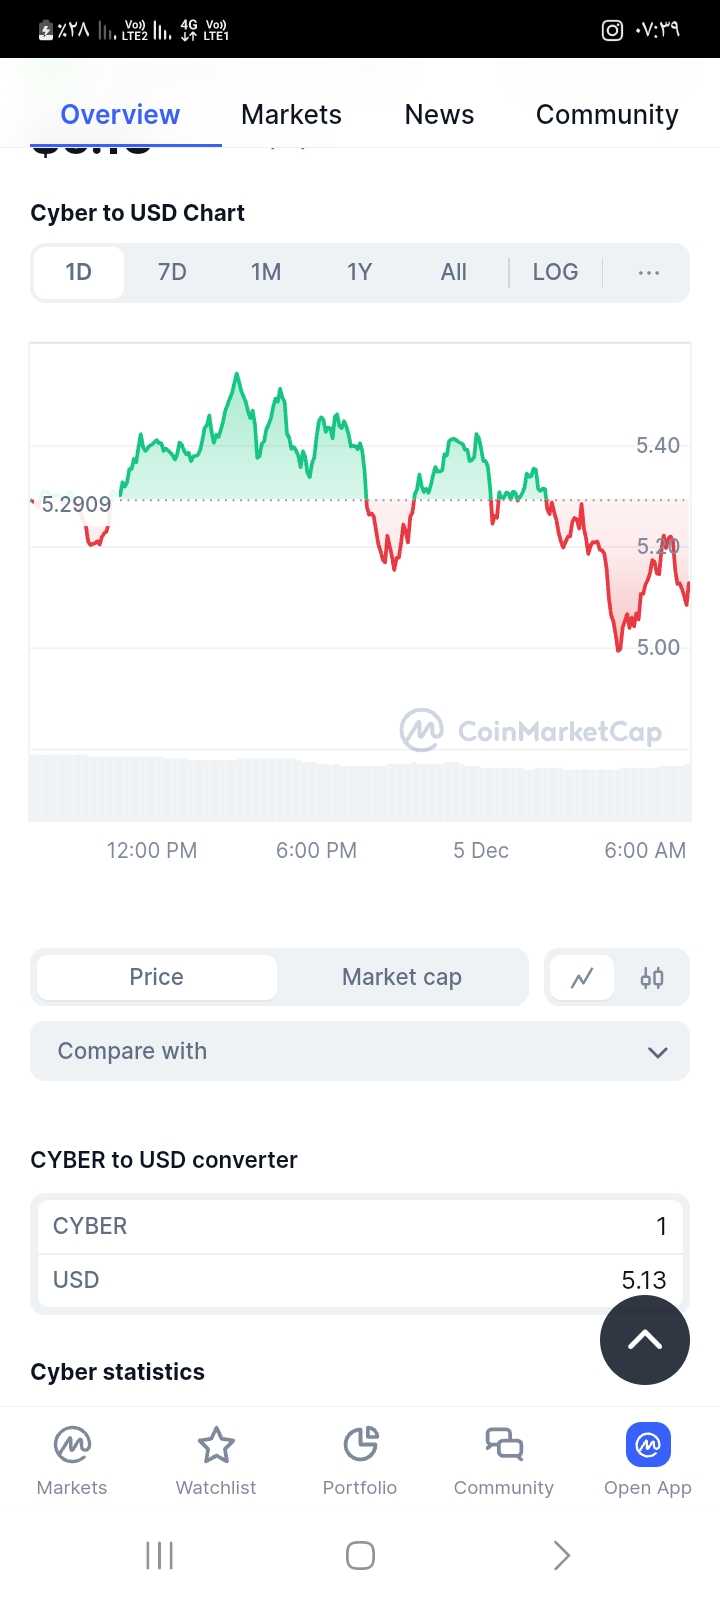
Task: Tap the Markets icon in bottom bar
Action: coord(72,1445)
